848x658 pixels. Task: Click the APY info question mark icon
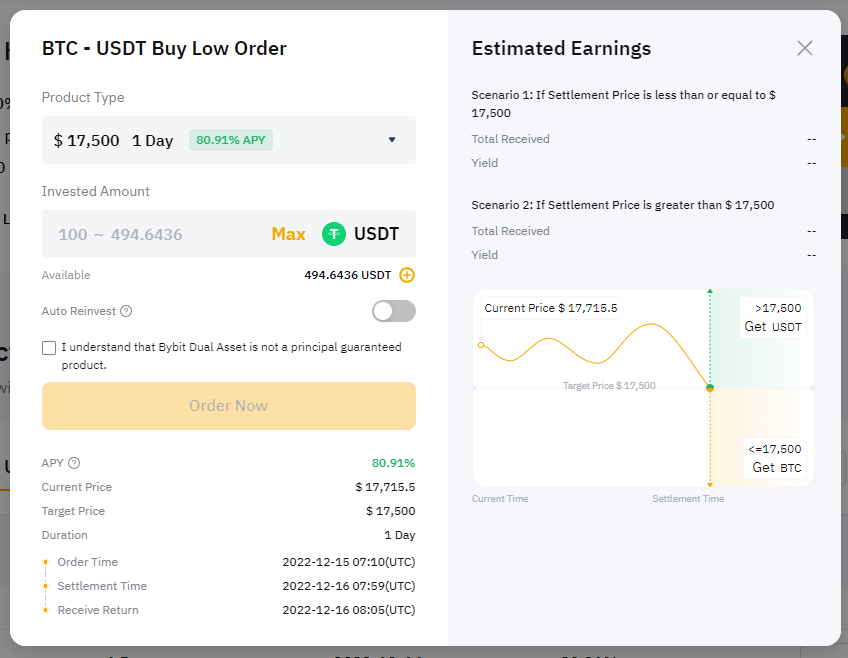74,463
